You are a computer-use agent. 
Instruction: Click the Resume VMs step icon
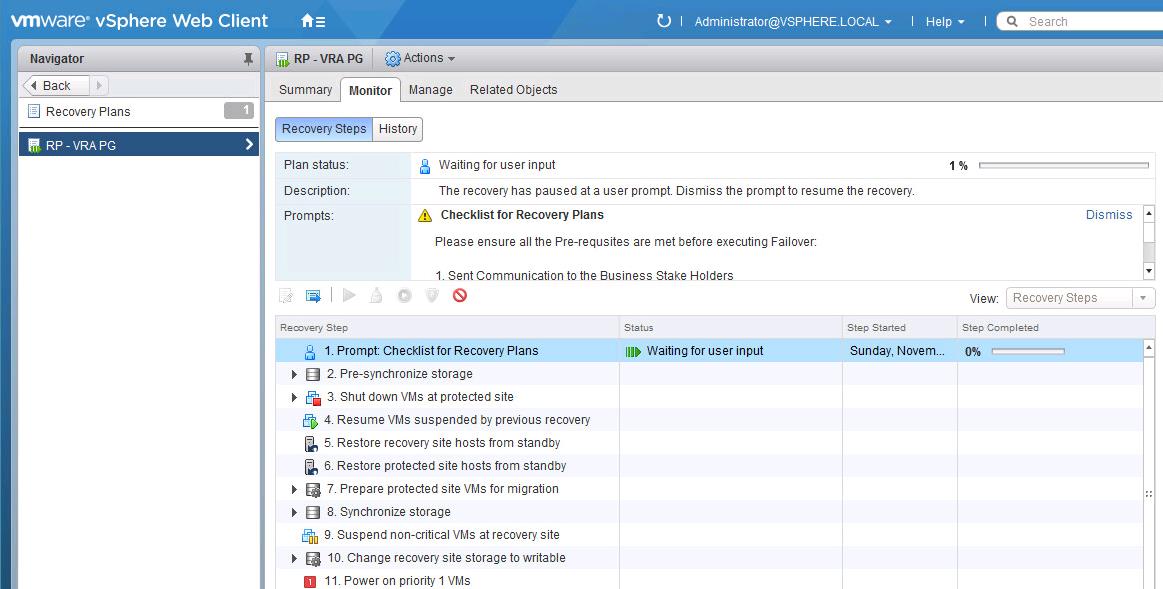(310, 421)
